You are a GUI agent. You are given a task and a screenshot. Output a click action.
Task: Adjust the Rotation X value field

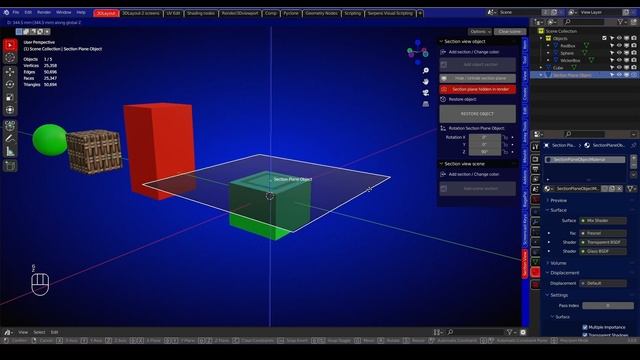pos(484,137)
